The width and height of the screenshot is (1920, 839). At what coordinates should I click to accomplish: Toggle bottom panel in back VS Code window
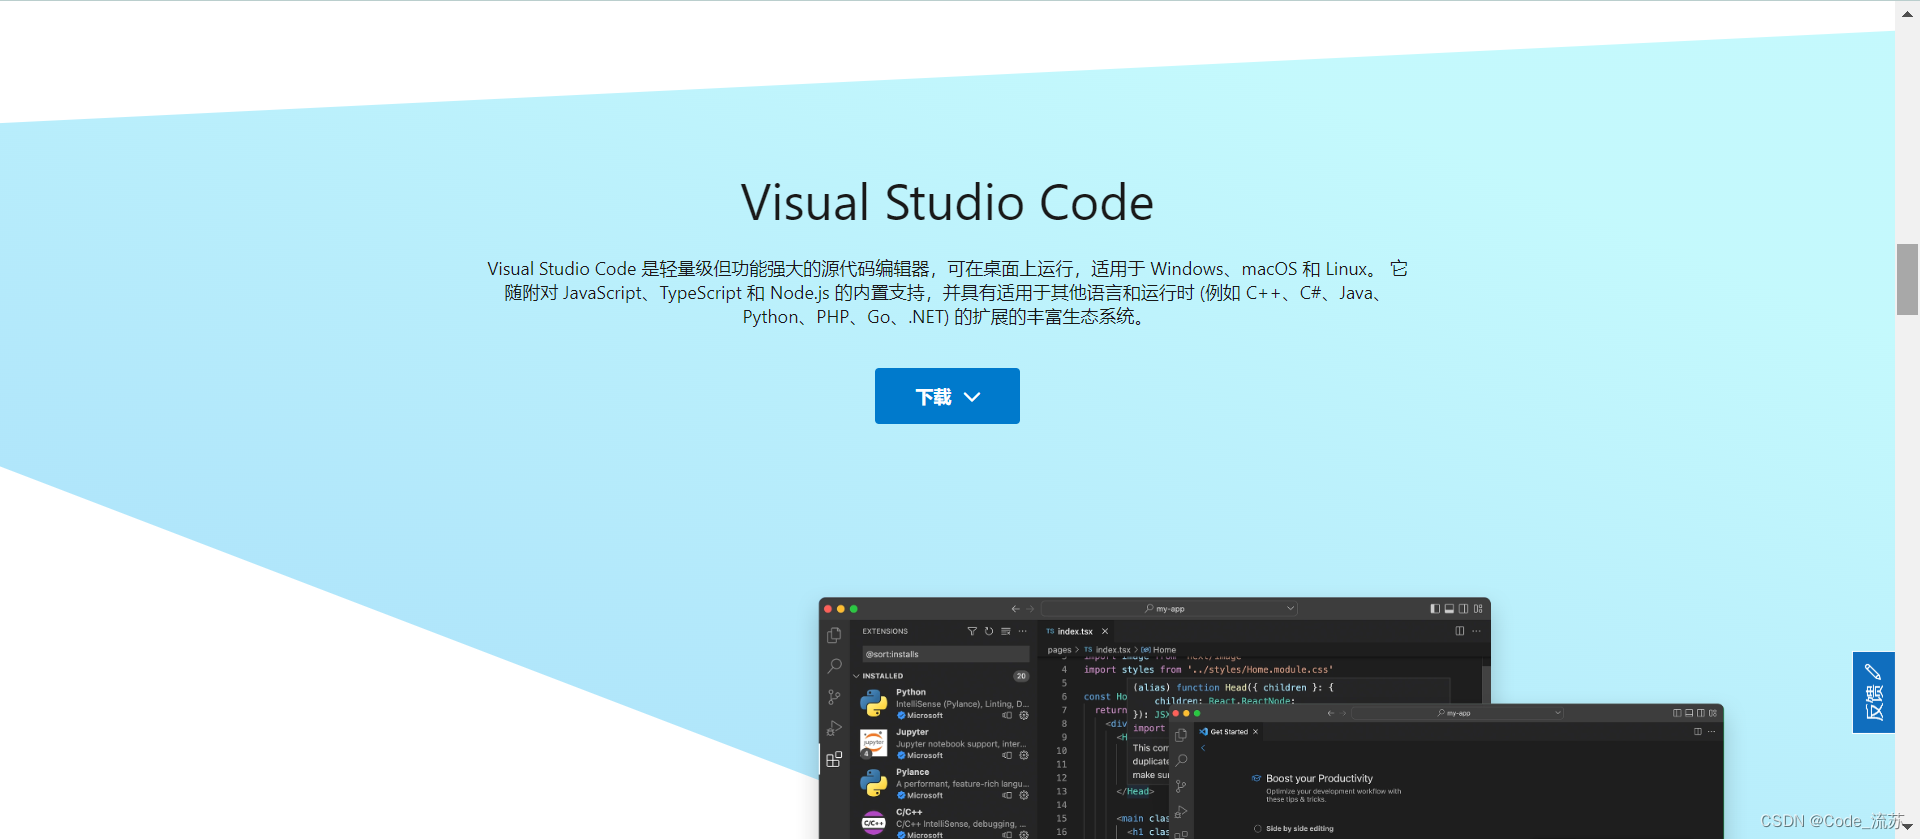pos(1449,608)
